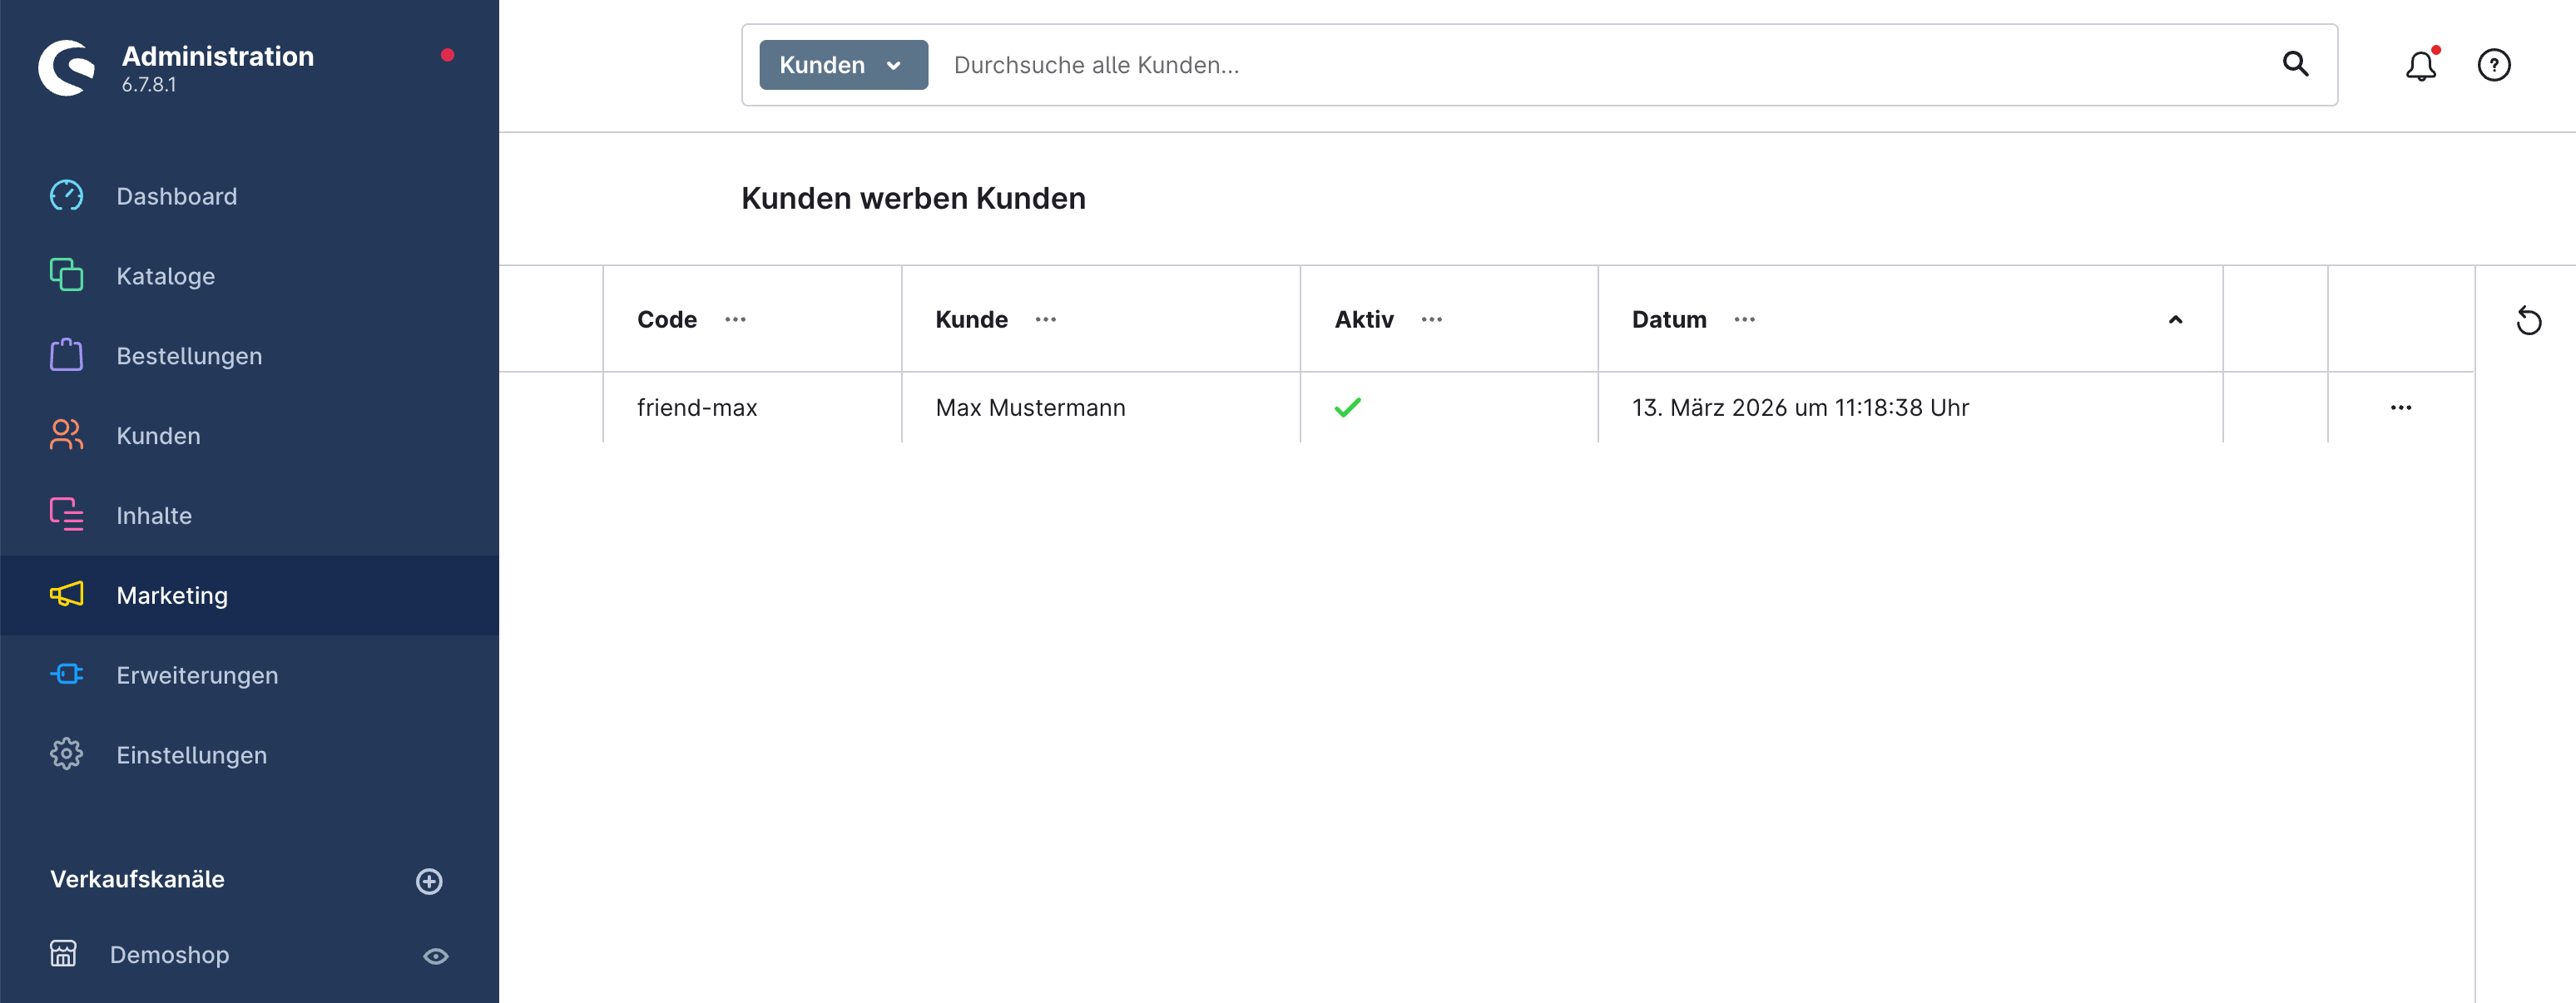Open the notifications bell
The height and width of the screenshot is (1003, 2576).
click(2420, 66)
